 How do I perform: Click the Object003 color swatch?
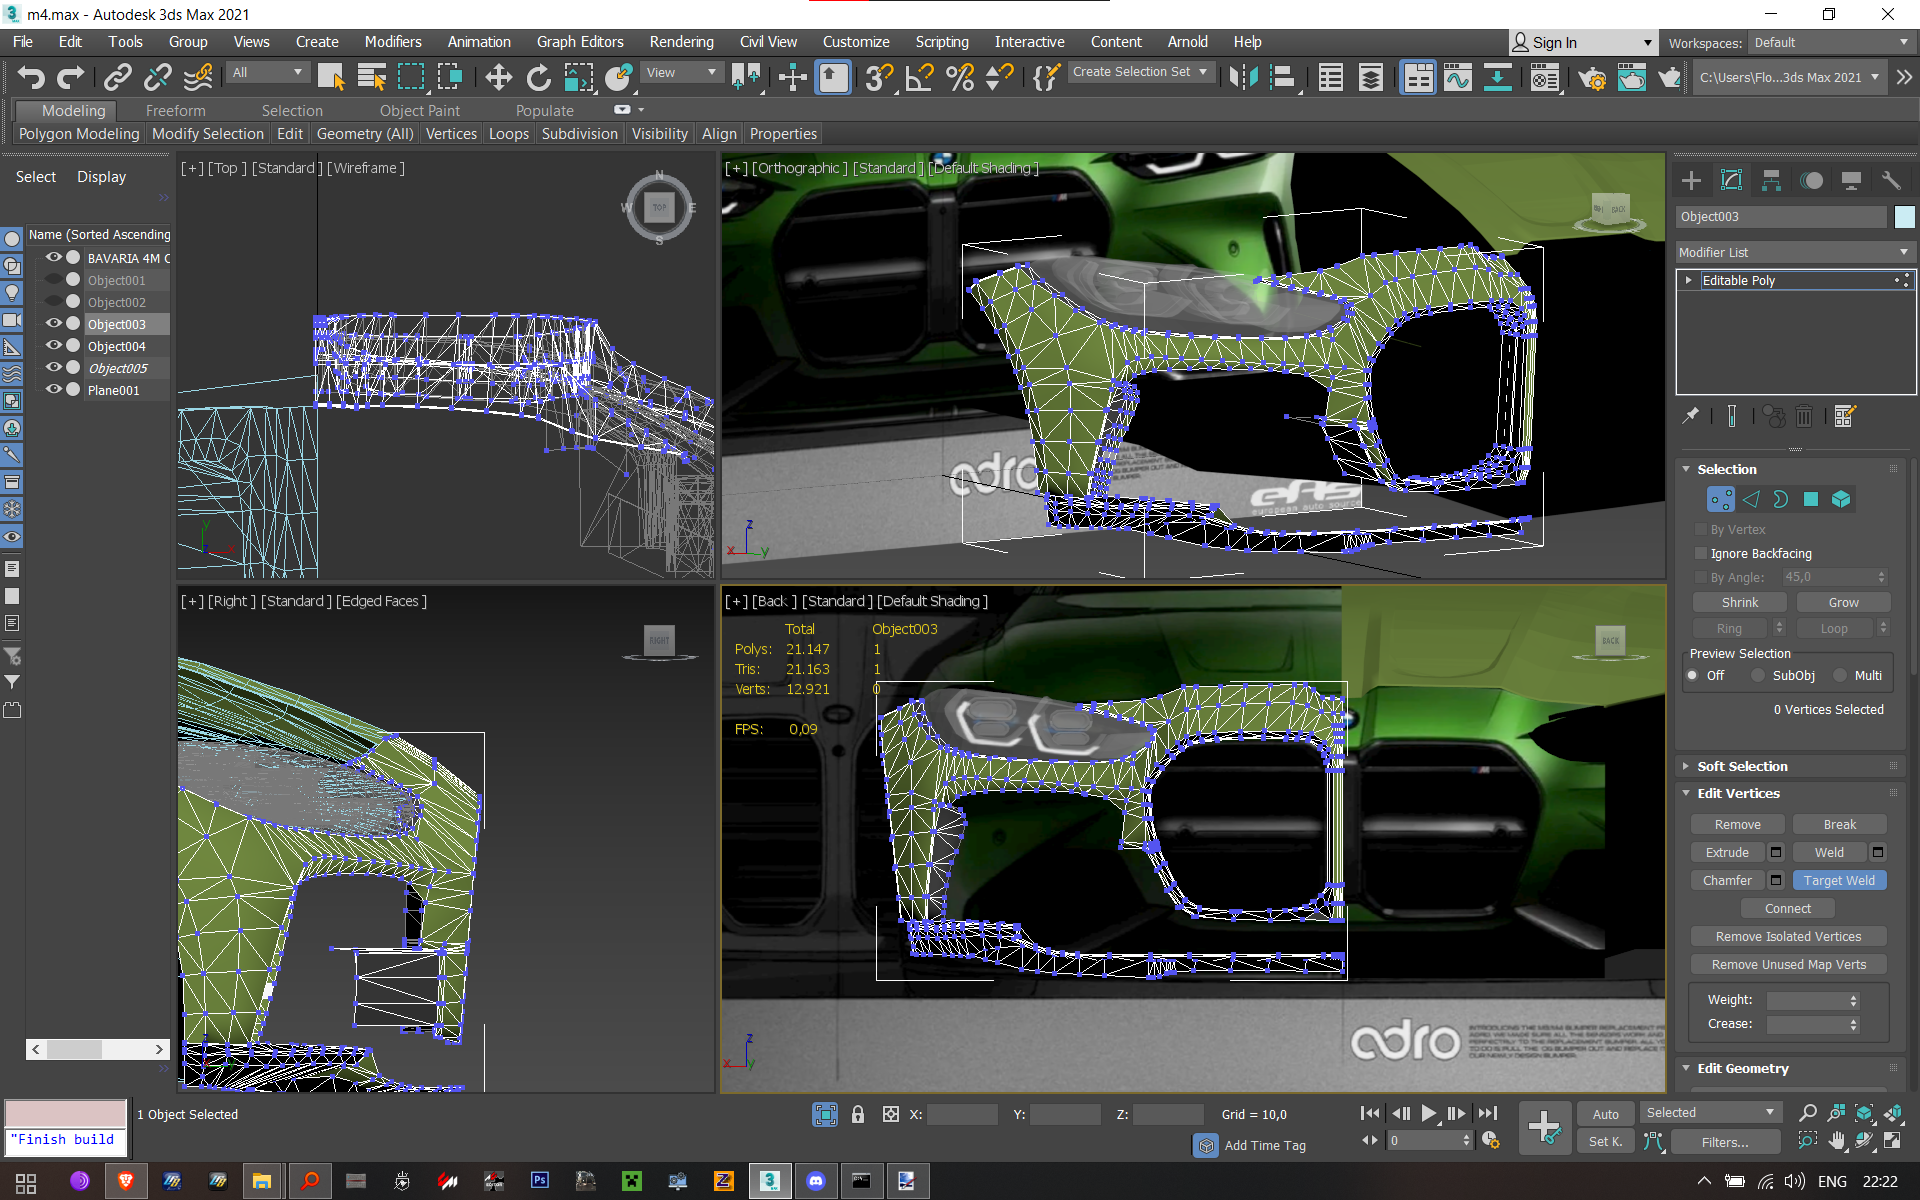(1904, 216)
